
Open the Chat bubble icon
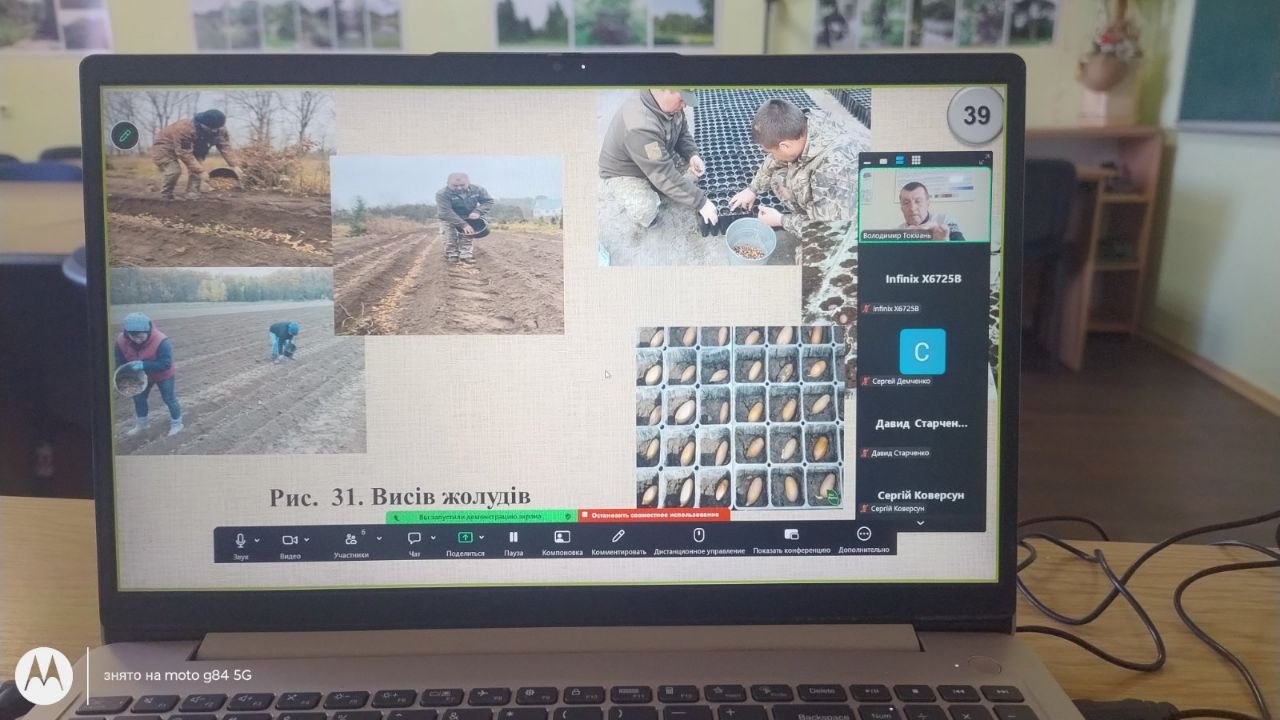414,538
